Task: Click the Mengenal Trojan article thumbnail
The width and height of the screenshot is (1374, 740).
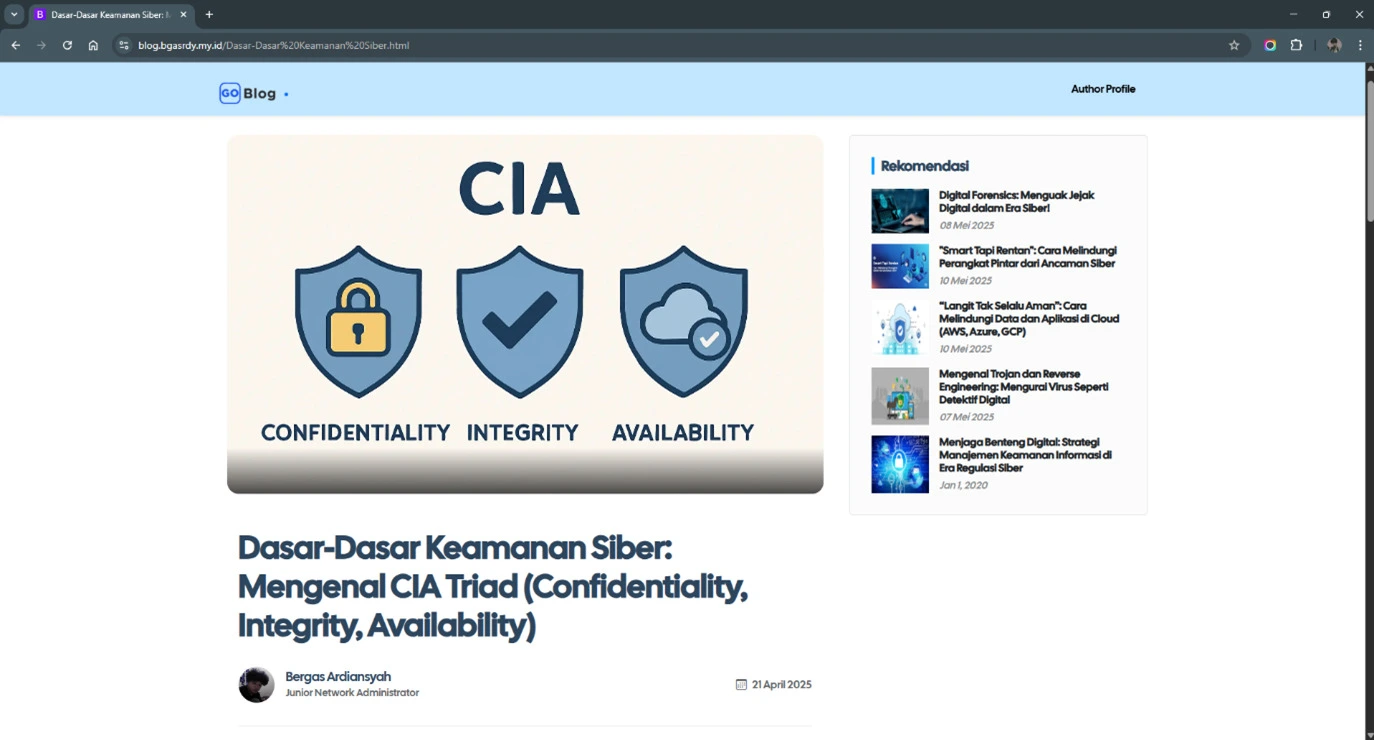Action: [x=899, y=396]
